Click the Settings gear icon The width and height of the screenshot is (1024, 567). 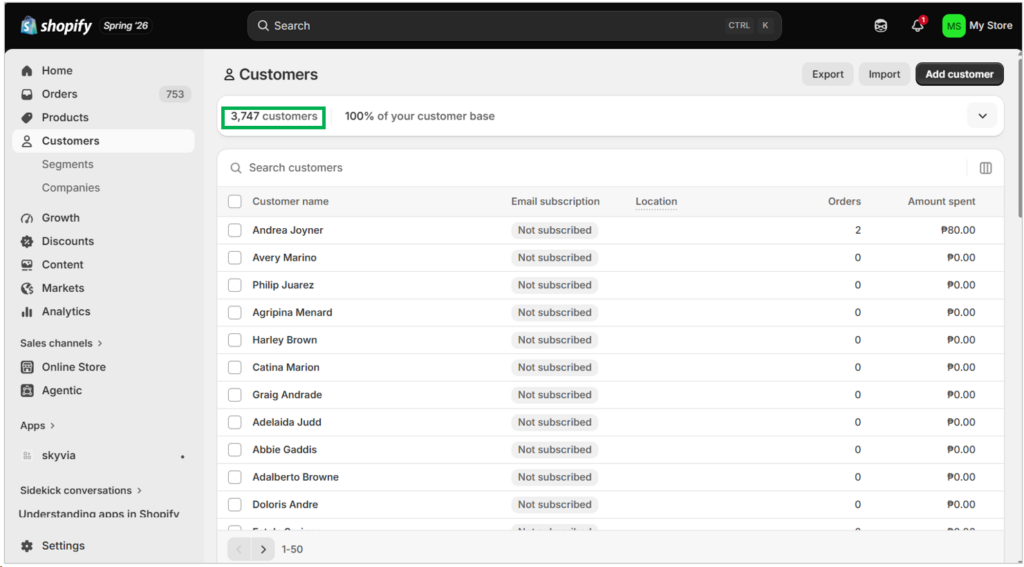pyautogui.click(x=27, y=546)
